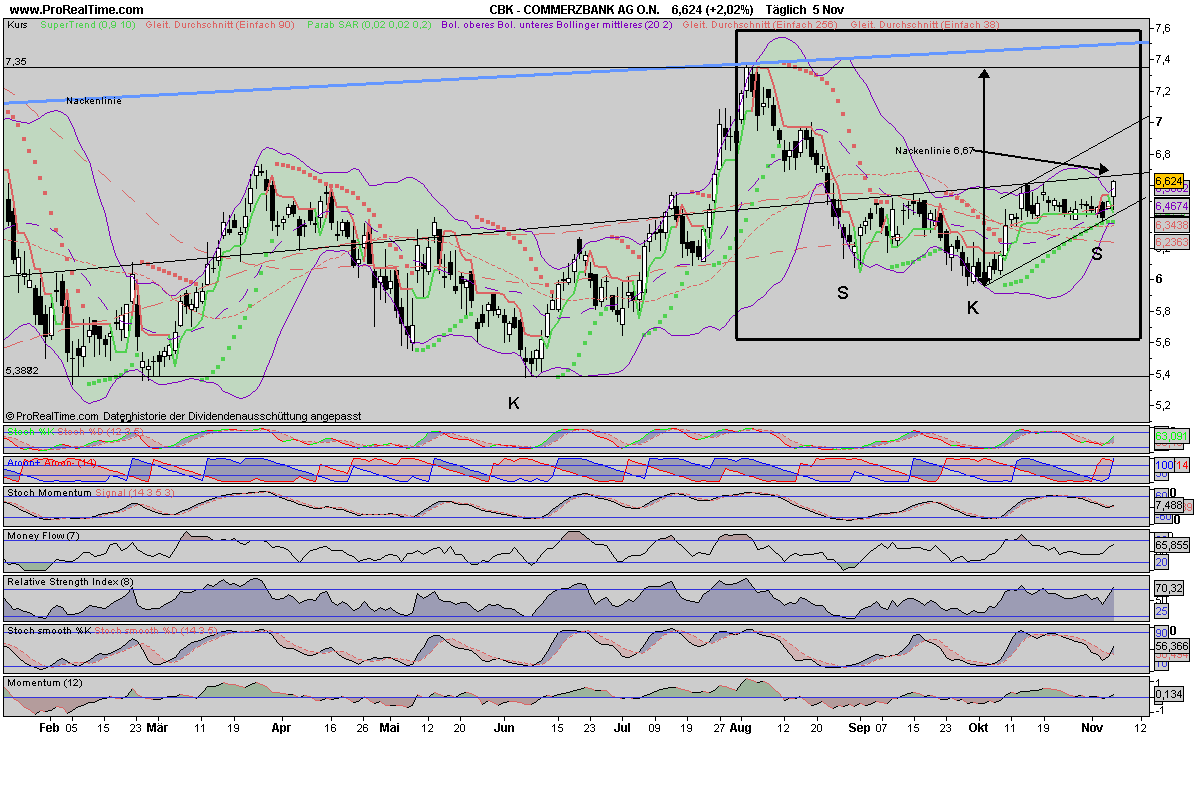Select the Relative Strength Index (8) label
This screenshot has height=800, width=1200.
pos(69,581)
